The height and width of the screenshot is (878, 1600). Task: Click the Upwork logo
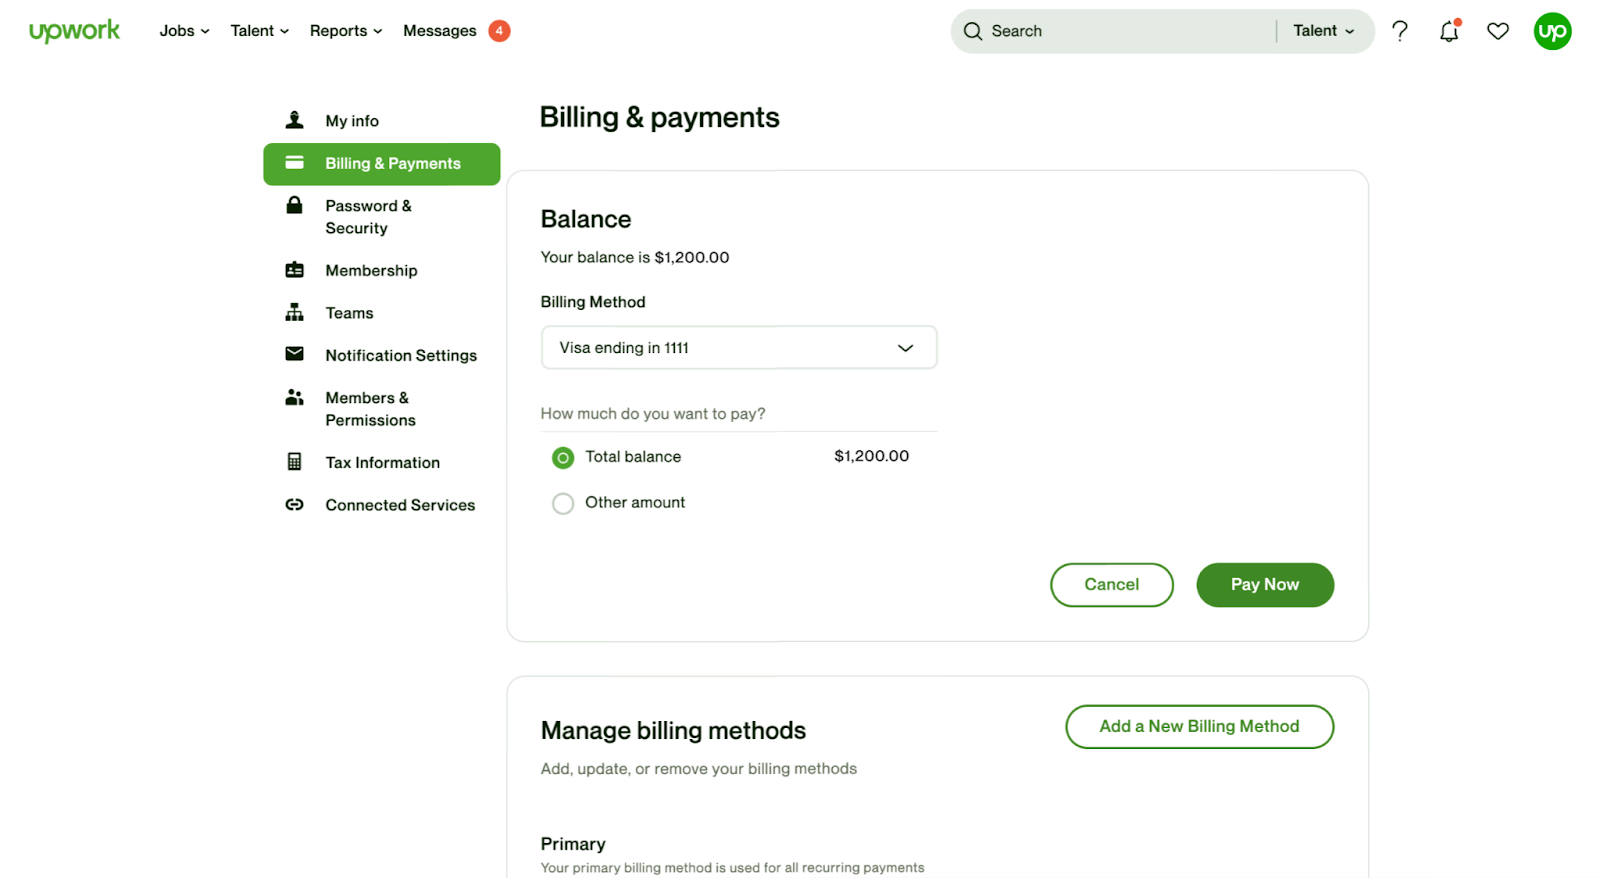74,31
